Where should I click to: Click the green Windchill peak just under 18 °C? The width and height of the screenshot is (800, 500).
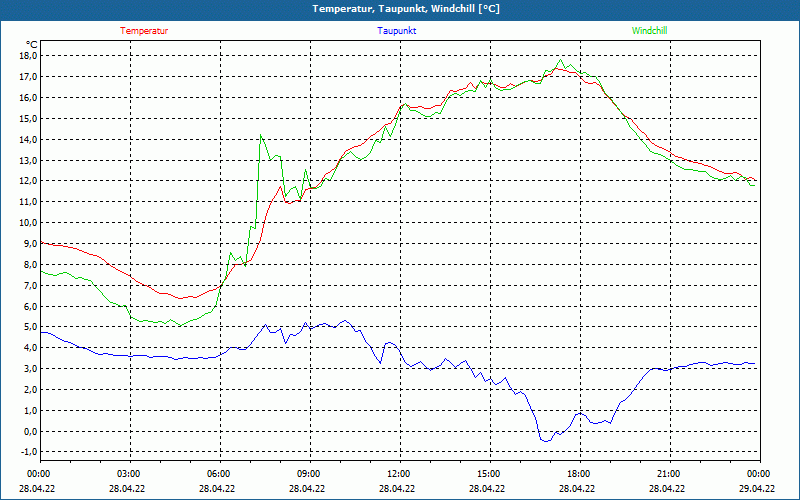point(561,60)
